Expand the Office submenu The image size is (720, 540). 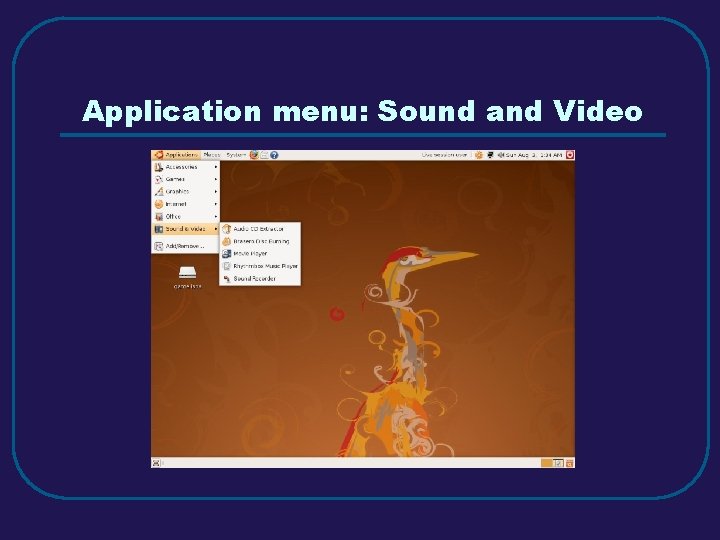click(186, 216)
